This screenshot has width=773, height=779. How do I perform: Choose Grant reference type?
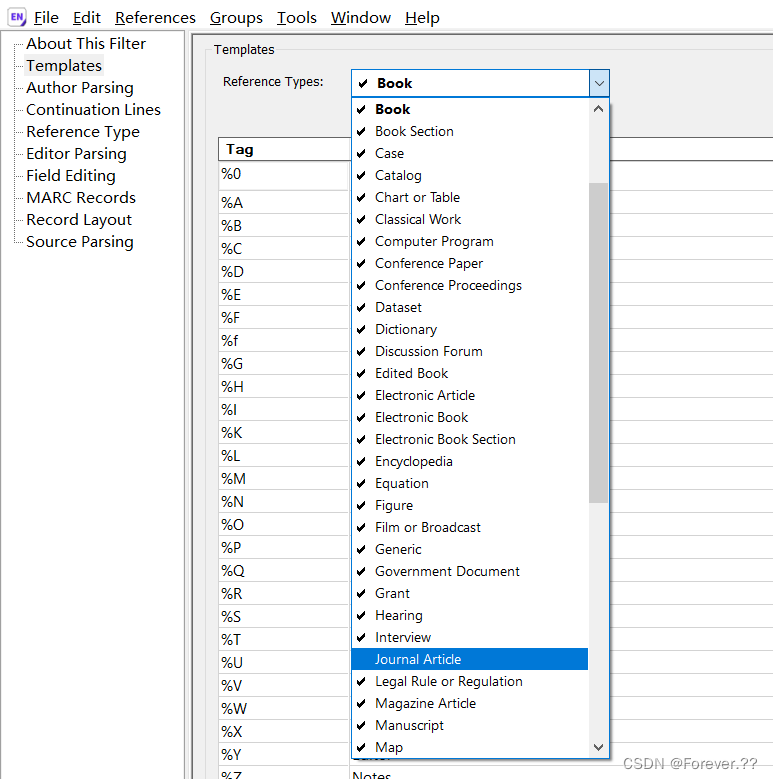[x=469, y=594]
